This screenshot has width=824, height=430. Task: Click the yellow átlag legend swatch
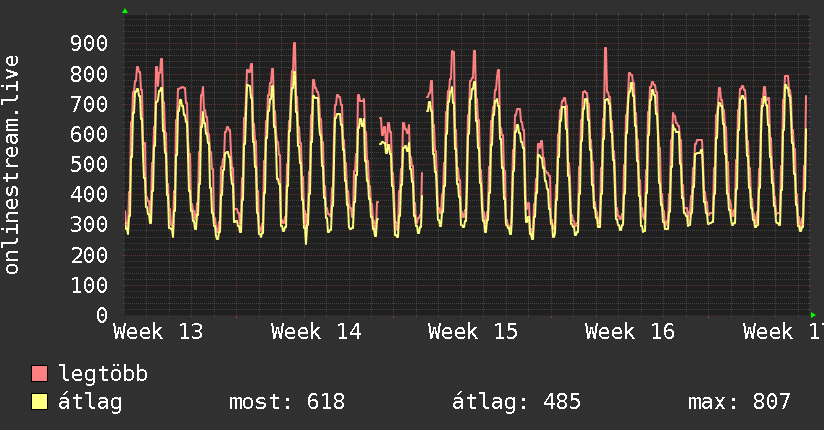tap(40, 402)
